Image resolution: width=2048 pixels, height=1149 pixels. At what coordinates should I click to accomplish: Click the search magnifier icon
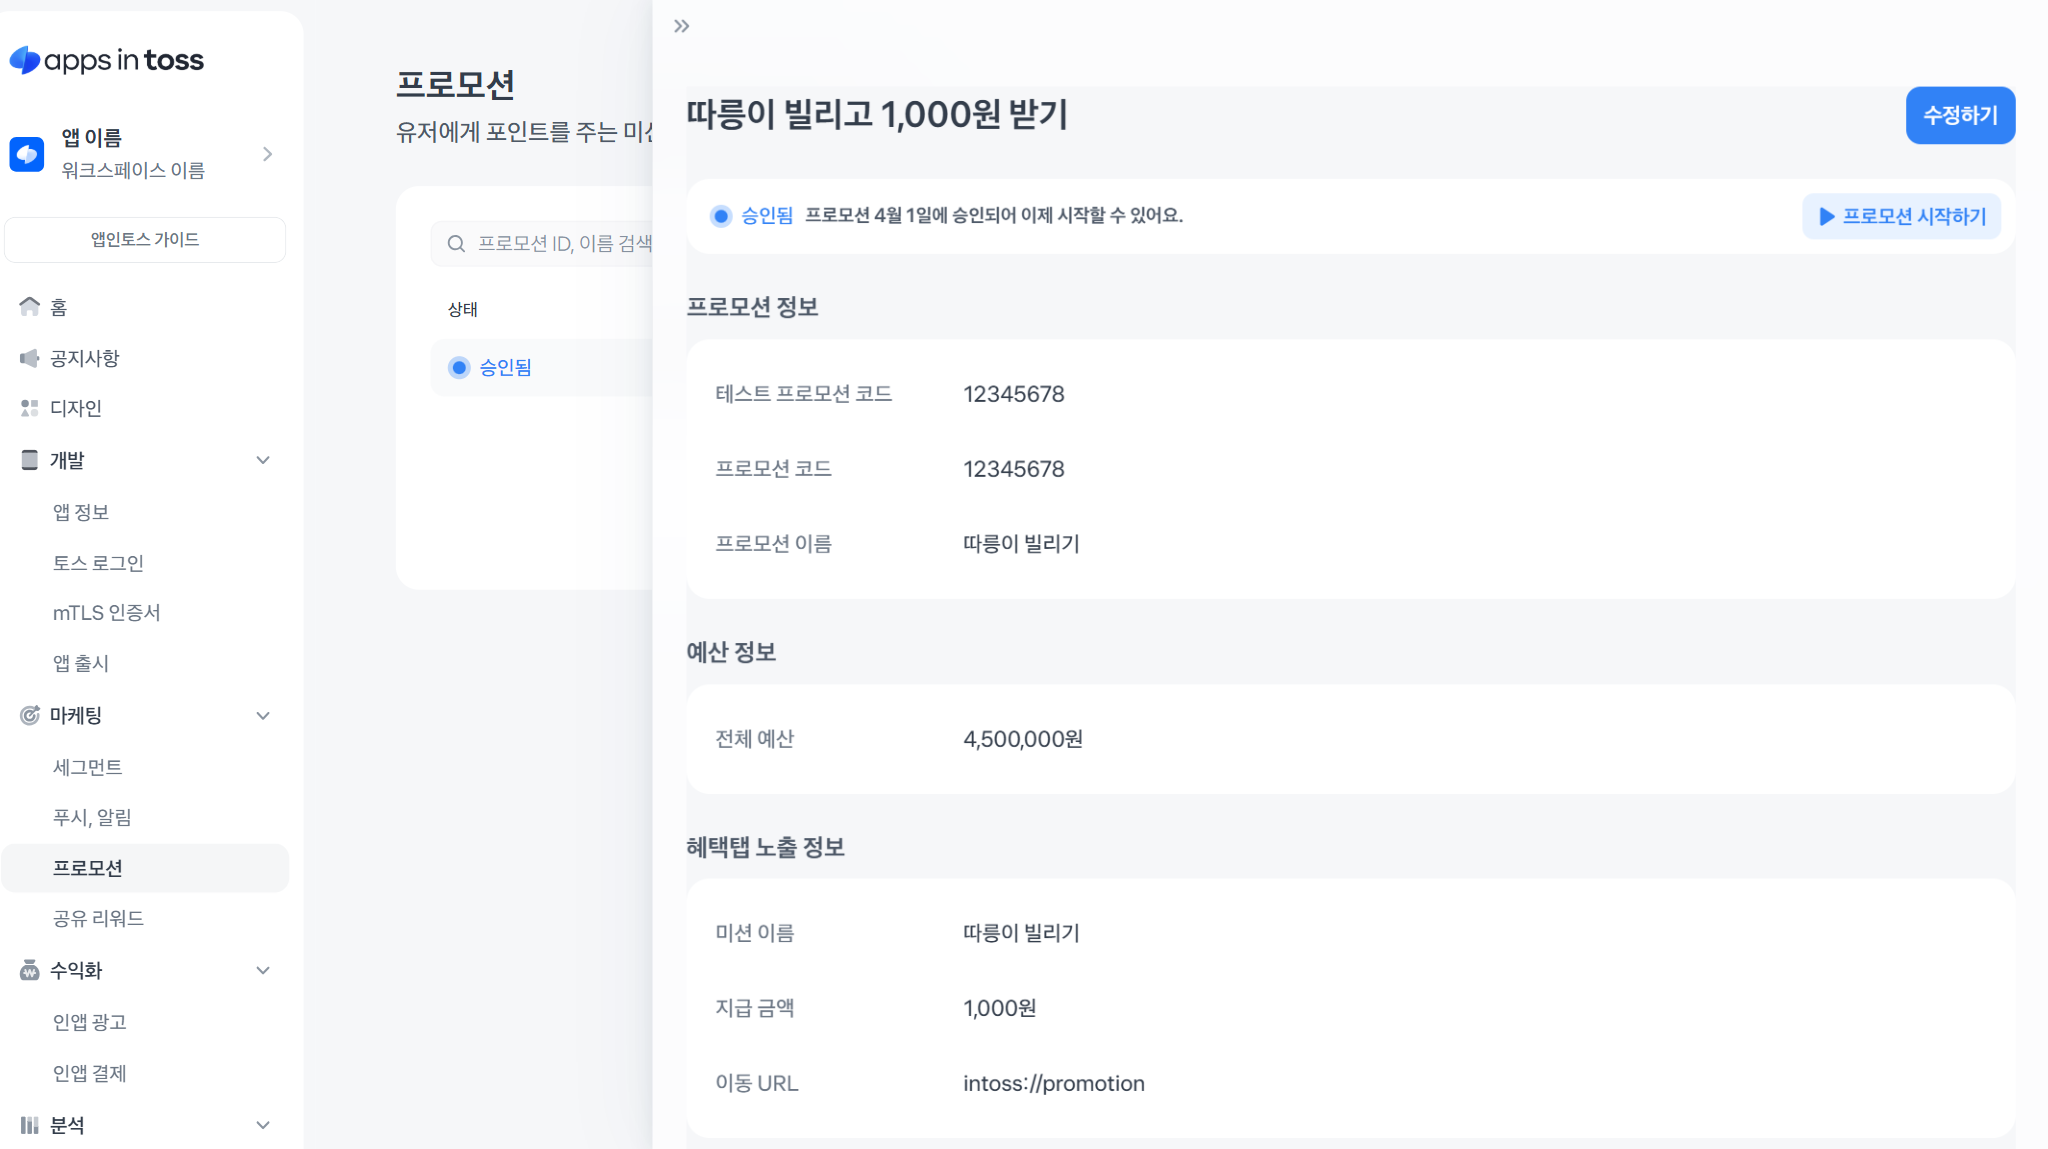click(456, 244)
